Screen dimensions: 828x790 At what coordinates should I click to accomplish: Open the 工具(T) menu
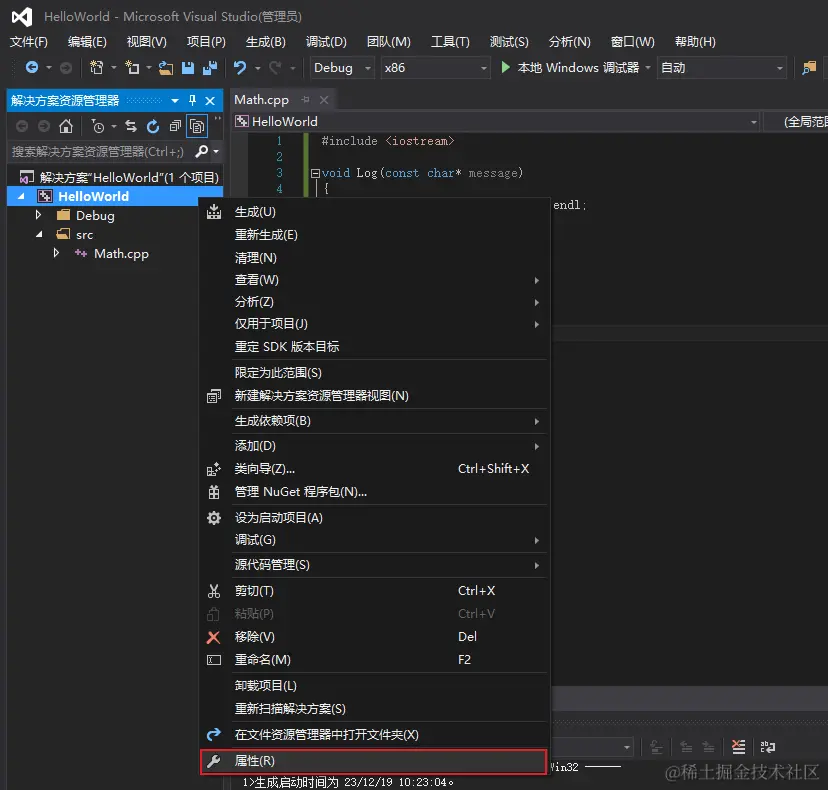pos(450,42)
